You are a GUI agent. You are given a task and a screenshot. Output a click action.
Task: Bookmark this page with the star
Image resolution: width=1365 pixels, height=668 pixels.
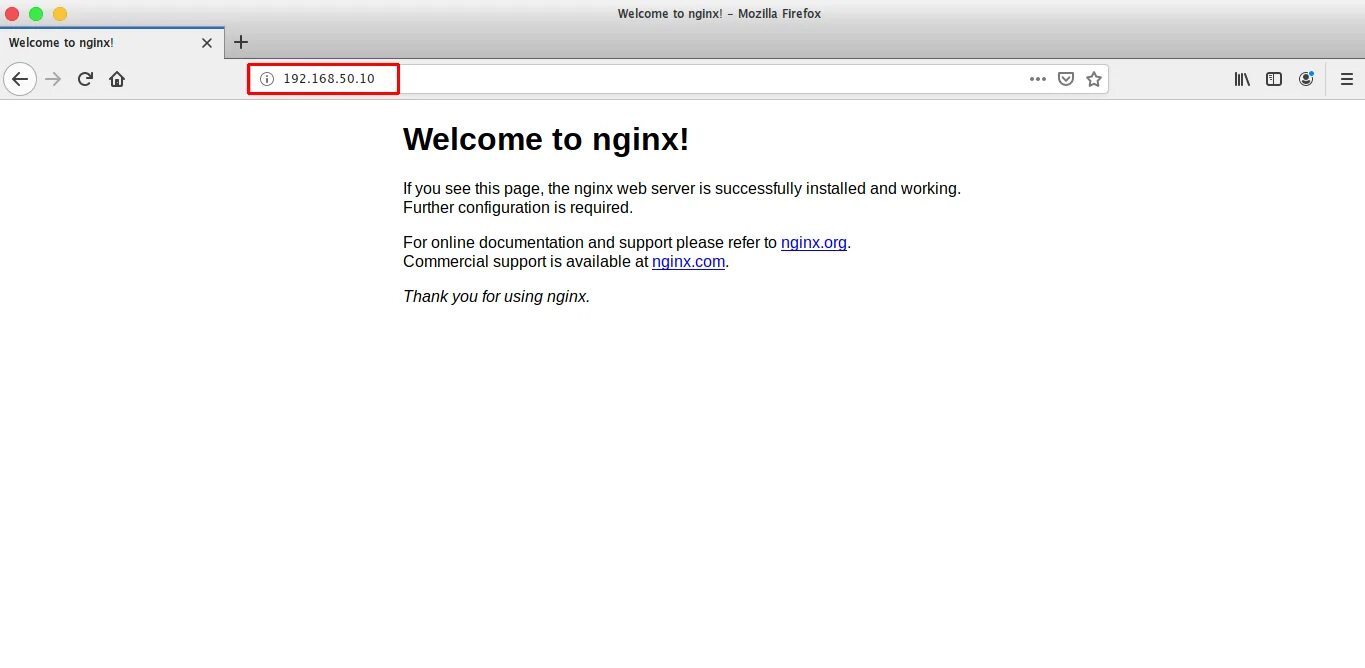[1094, 79]
